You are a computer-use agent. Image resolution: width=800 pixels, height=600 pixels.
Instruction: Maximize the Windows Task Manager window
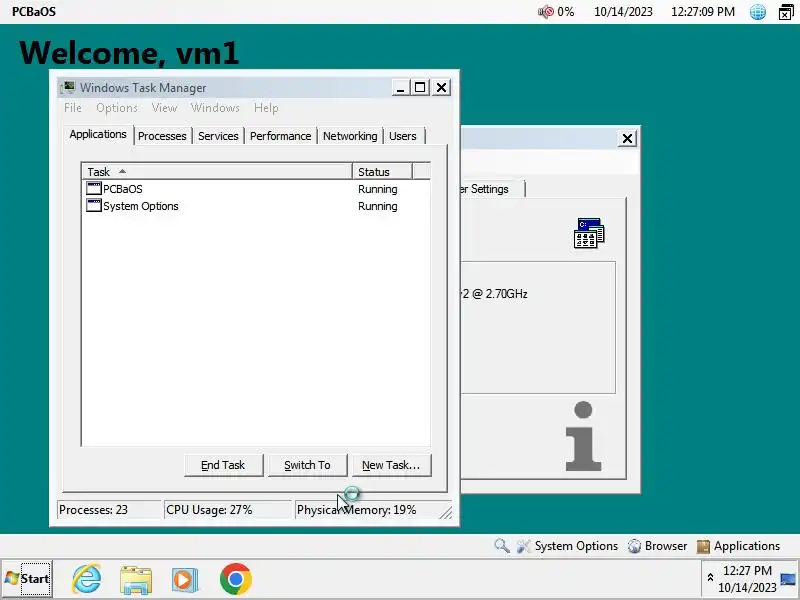[420, 88]
